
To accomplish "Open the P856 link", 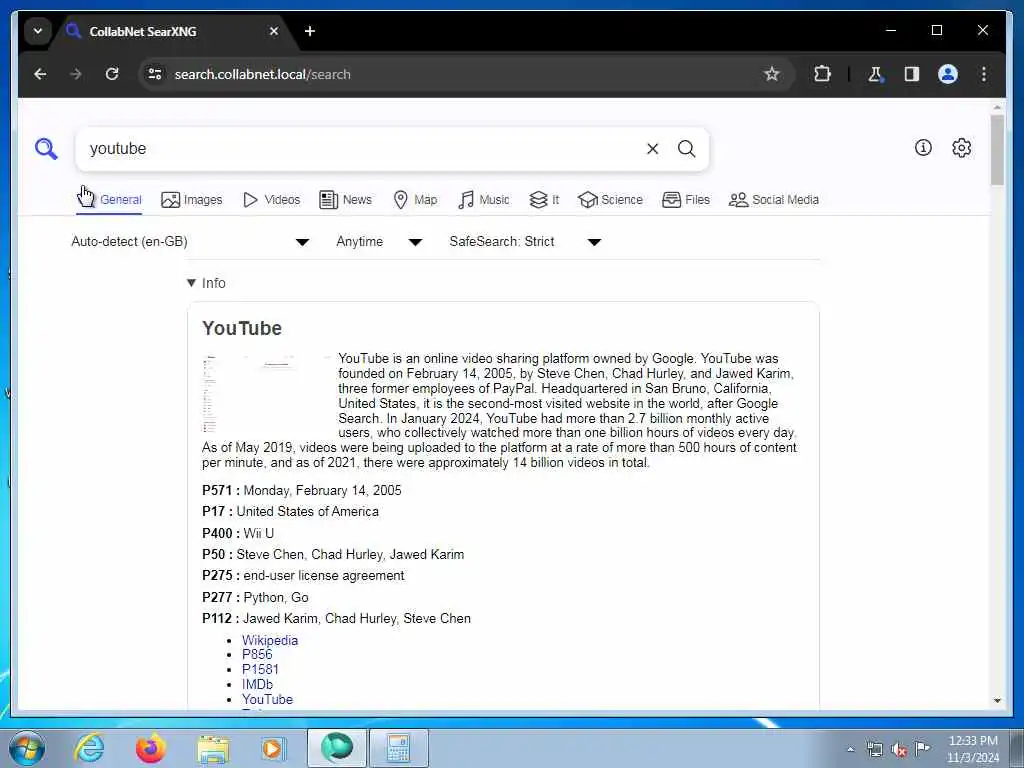I will pyautogui.click(x=257, y=654).
